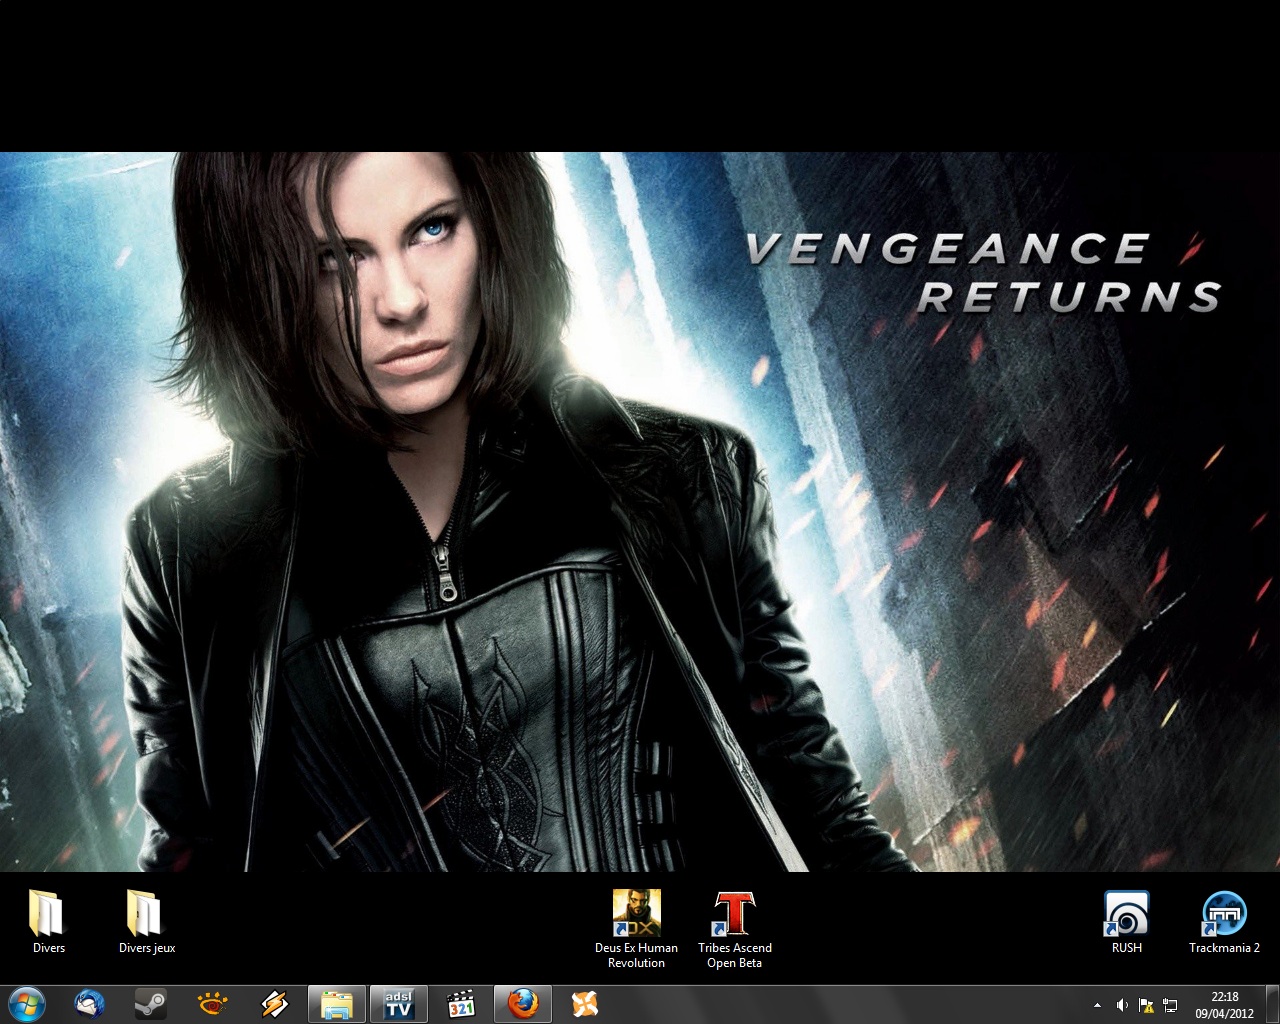Select the Divers jeux folder icon

pyautogui.click(x=146, y=924)
